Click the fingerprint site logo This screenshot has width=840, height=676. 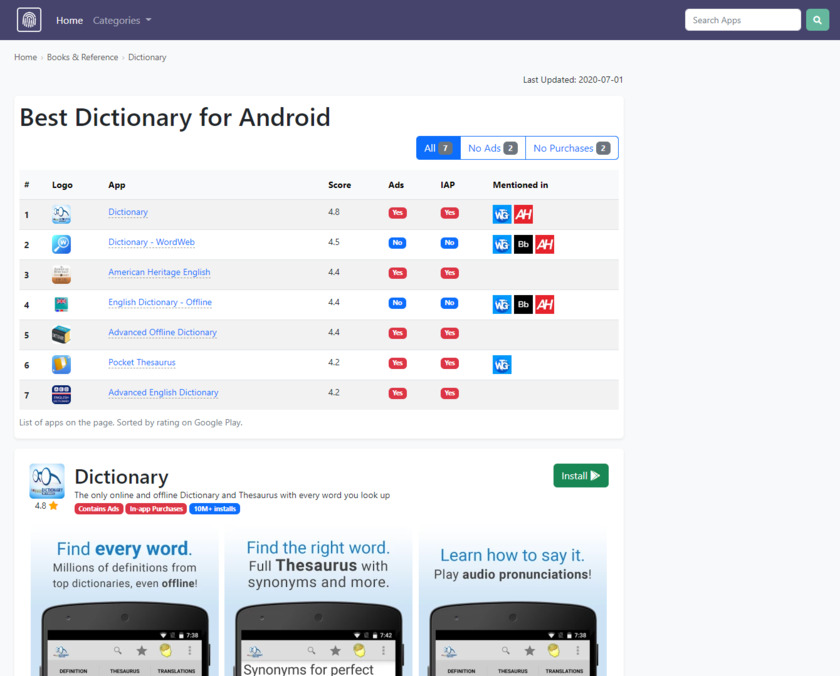tap(29, 20)
